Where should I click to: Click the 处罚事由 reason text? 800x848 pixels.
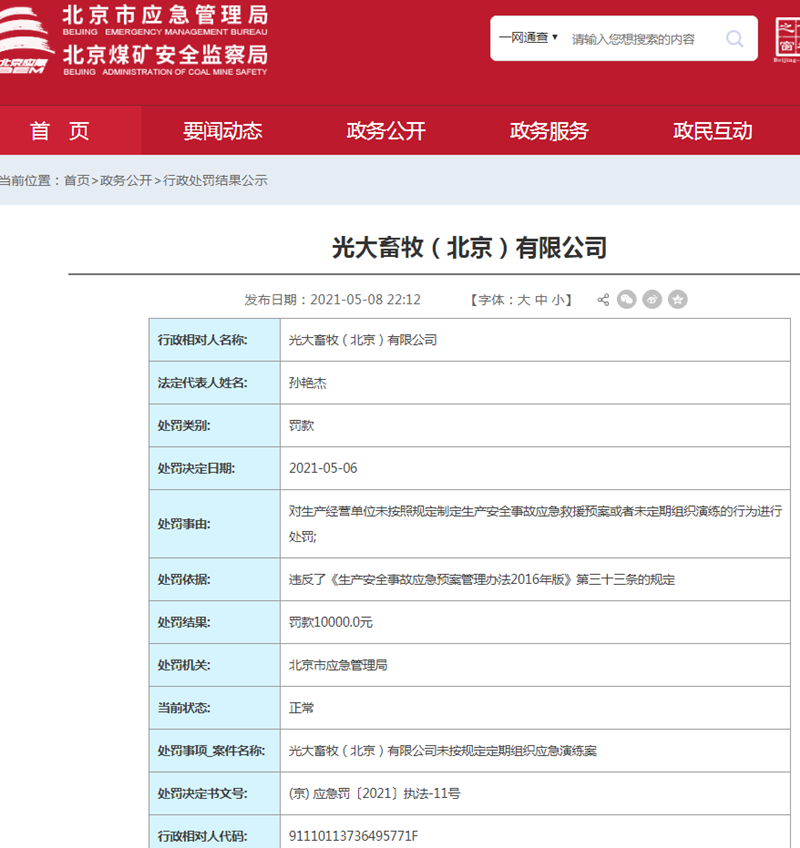point(535,524)
